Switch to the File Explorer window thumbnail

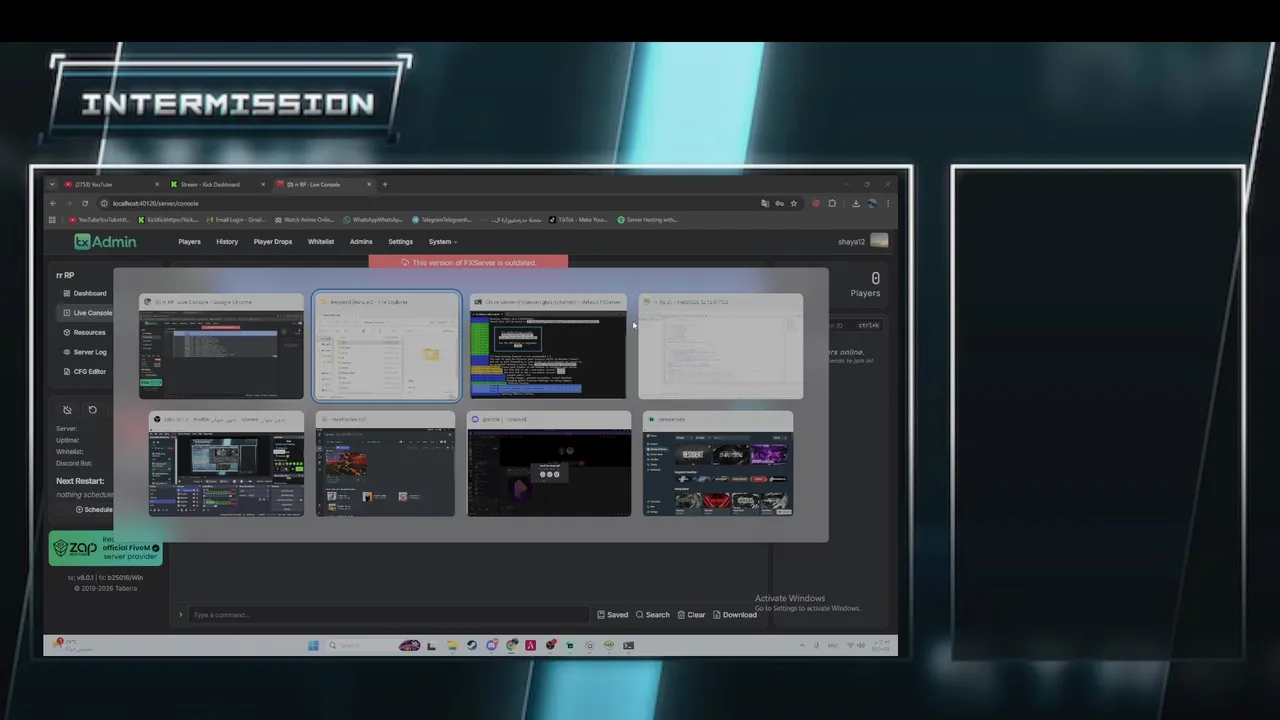pyautogui.click(x=386, y=347)
